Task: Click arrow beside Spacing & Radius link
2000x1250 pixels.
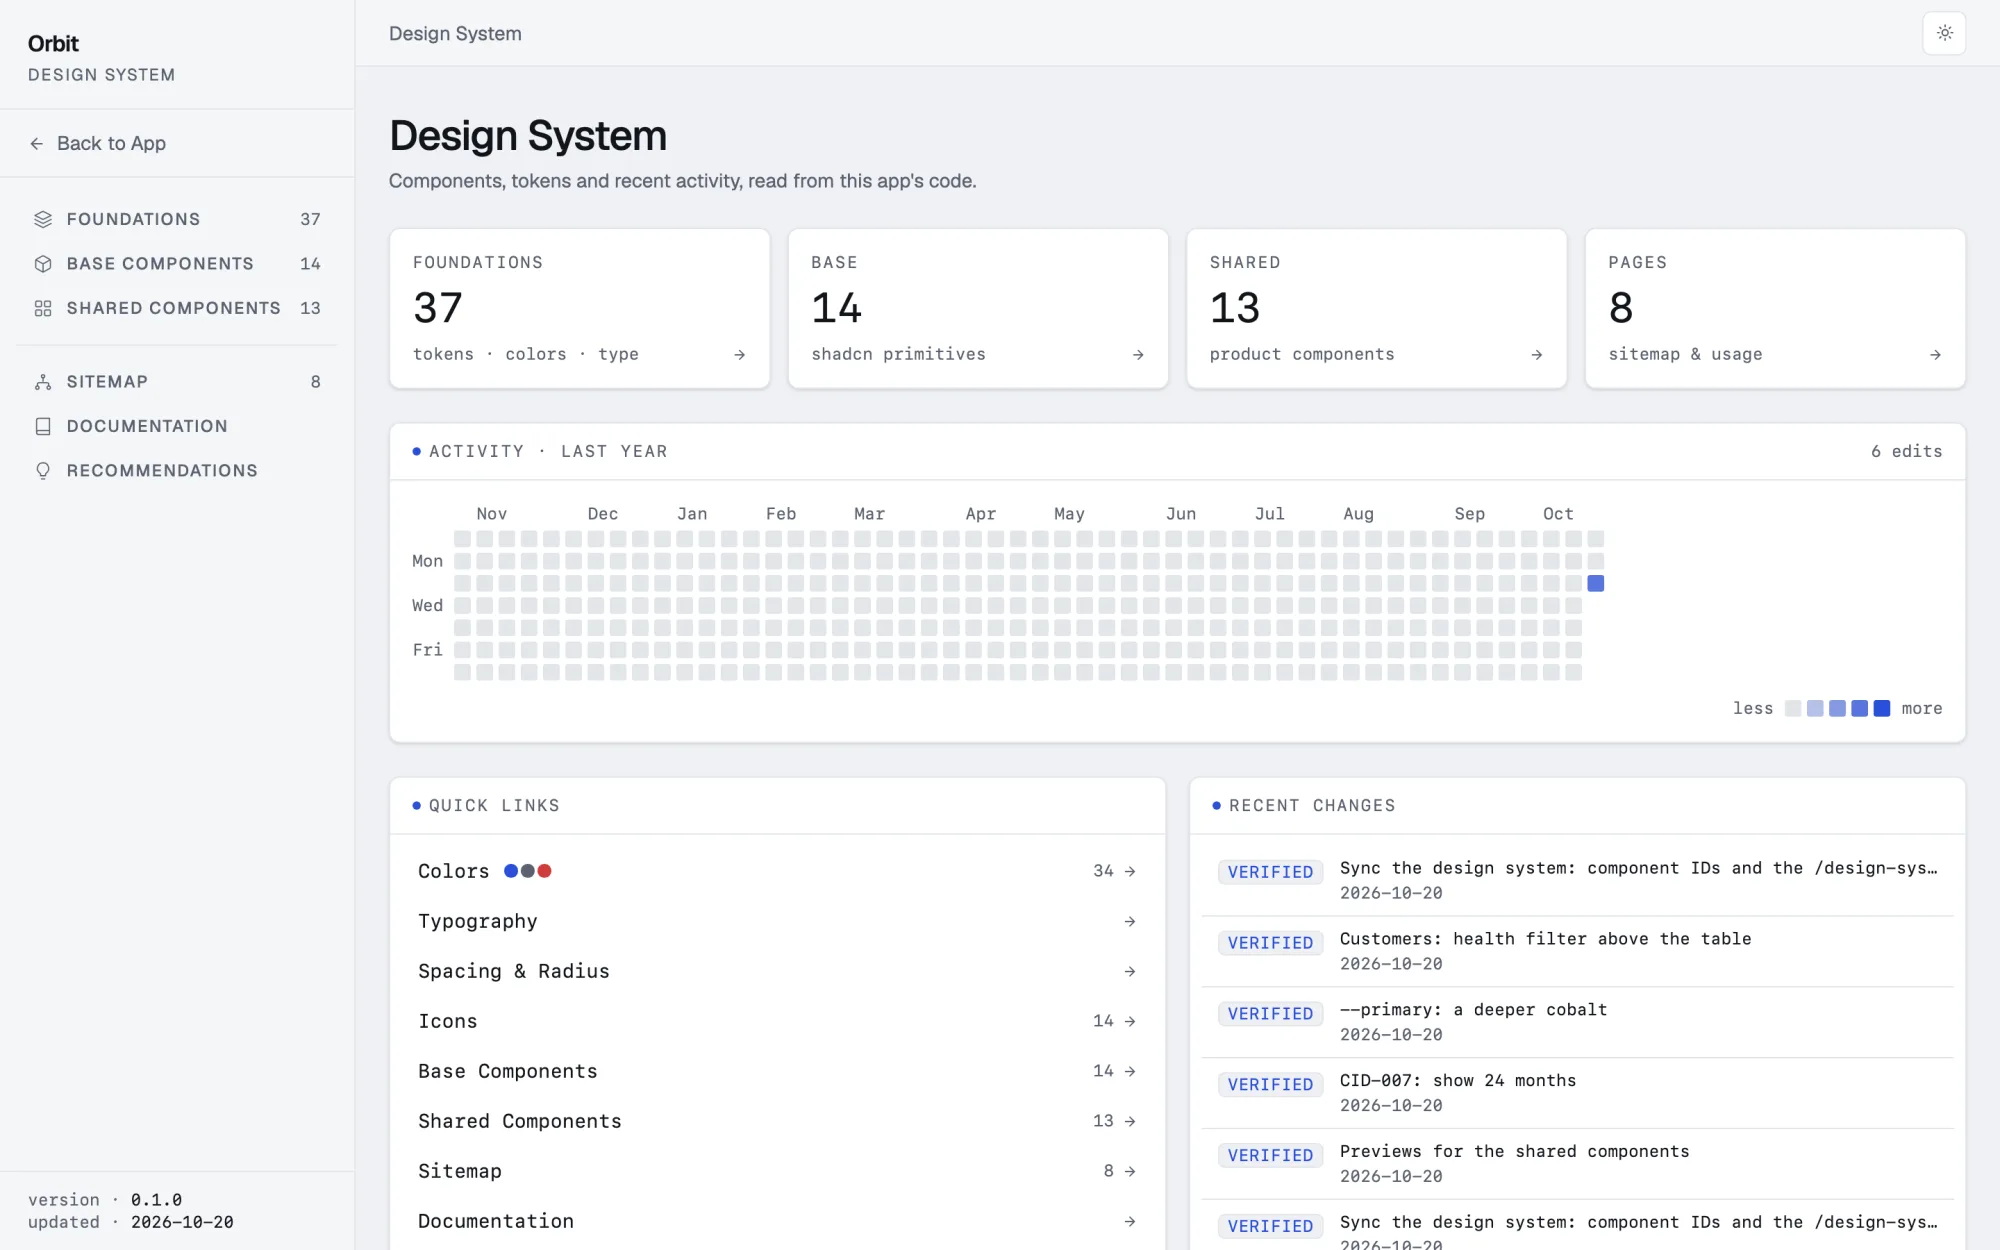Action: coord(1130,971)
